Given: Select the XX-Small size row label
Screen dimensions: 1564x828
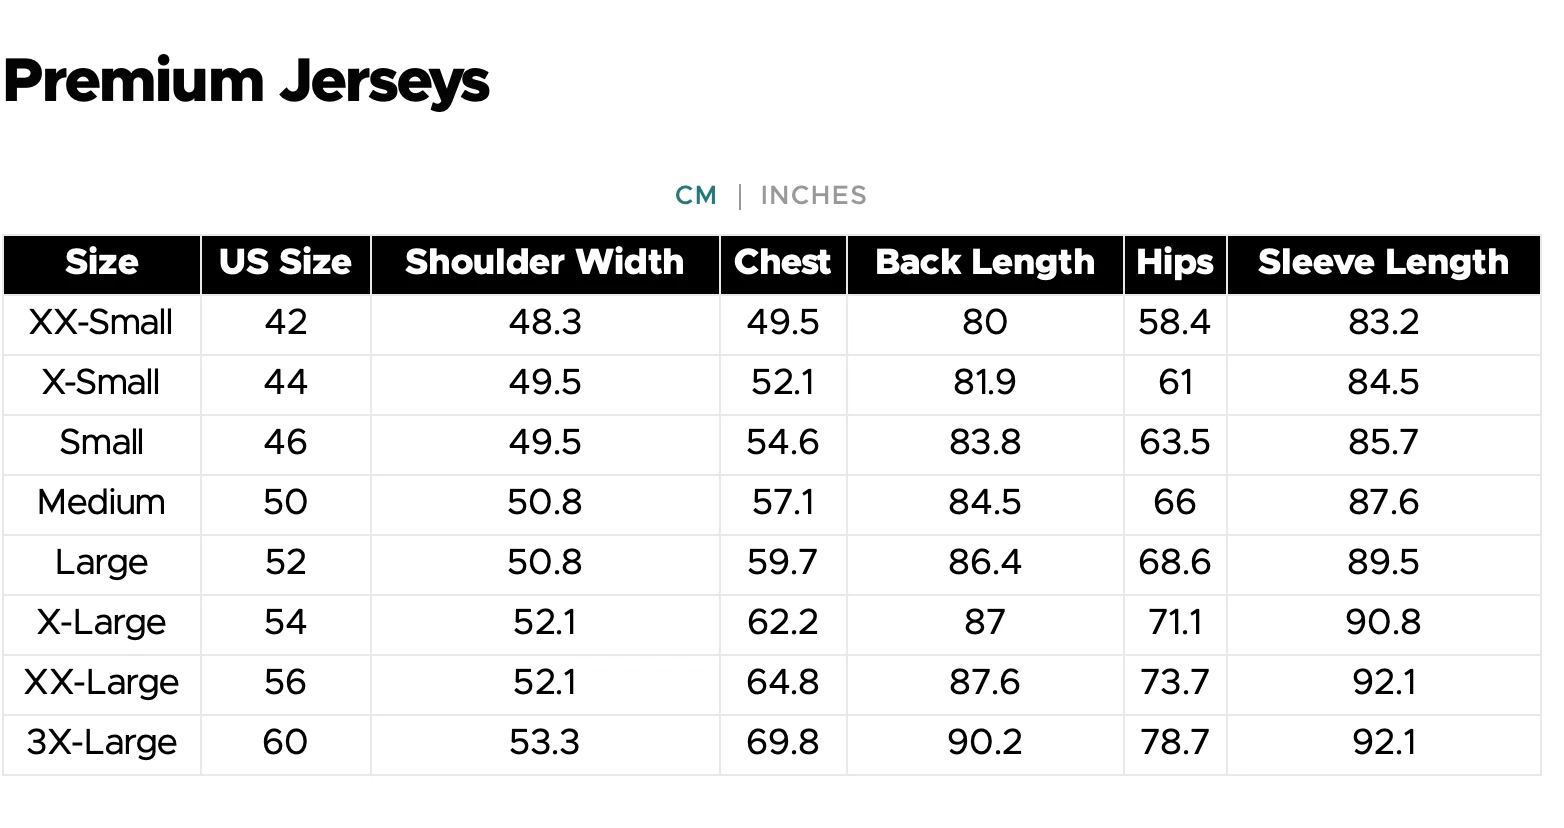Looking at the screenshot, I should [x=101, y=323].
